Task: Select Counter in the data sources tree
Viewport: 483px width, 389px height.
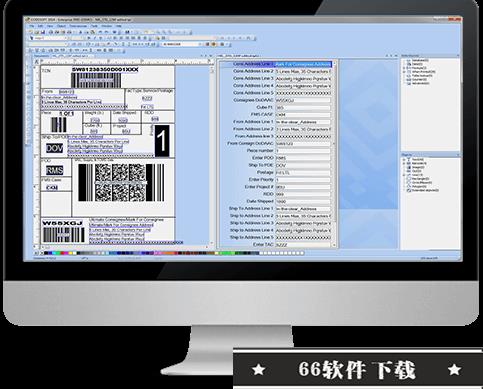Action: pos(419,79)
